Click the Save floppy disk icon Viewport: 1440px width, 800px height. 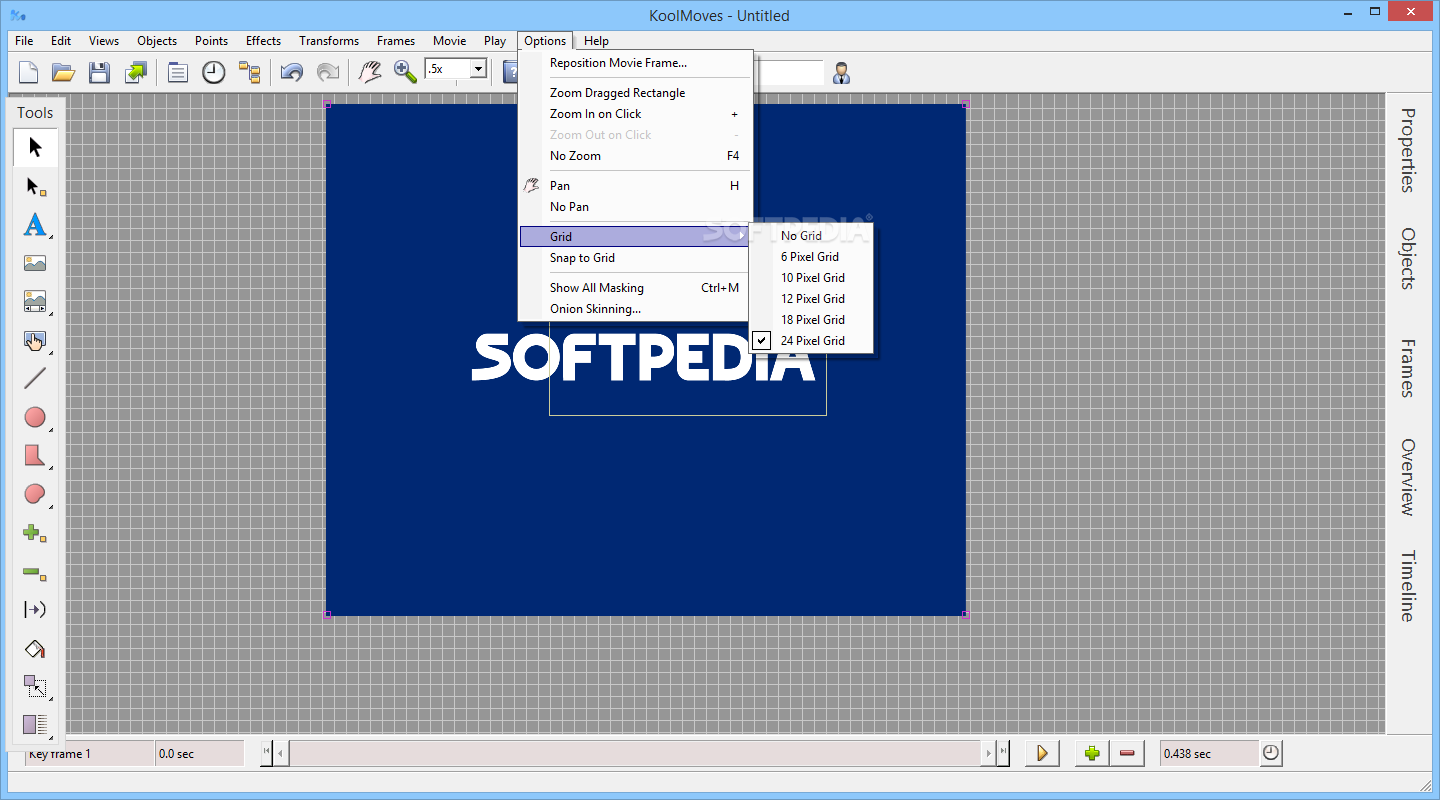click(x=99, y=72)
